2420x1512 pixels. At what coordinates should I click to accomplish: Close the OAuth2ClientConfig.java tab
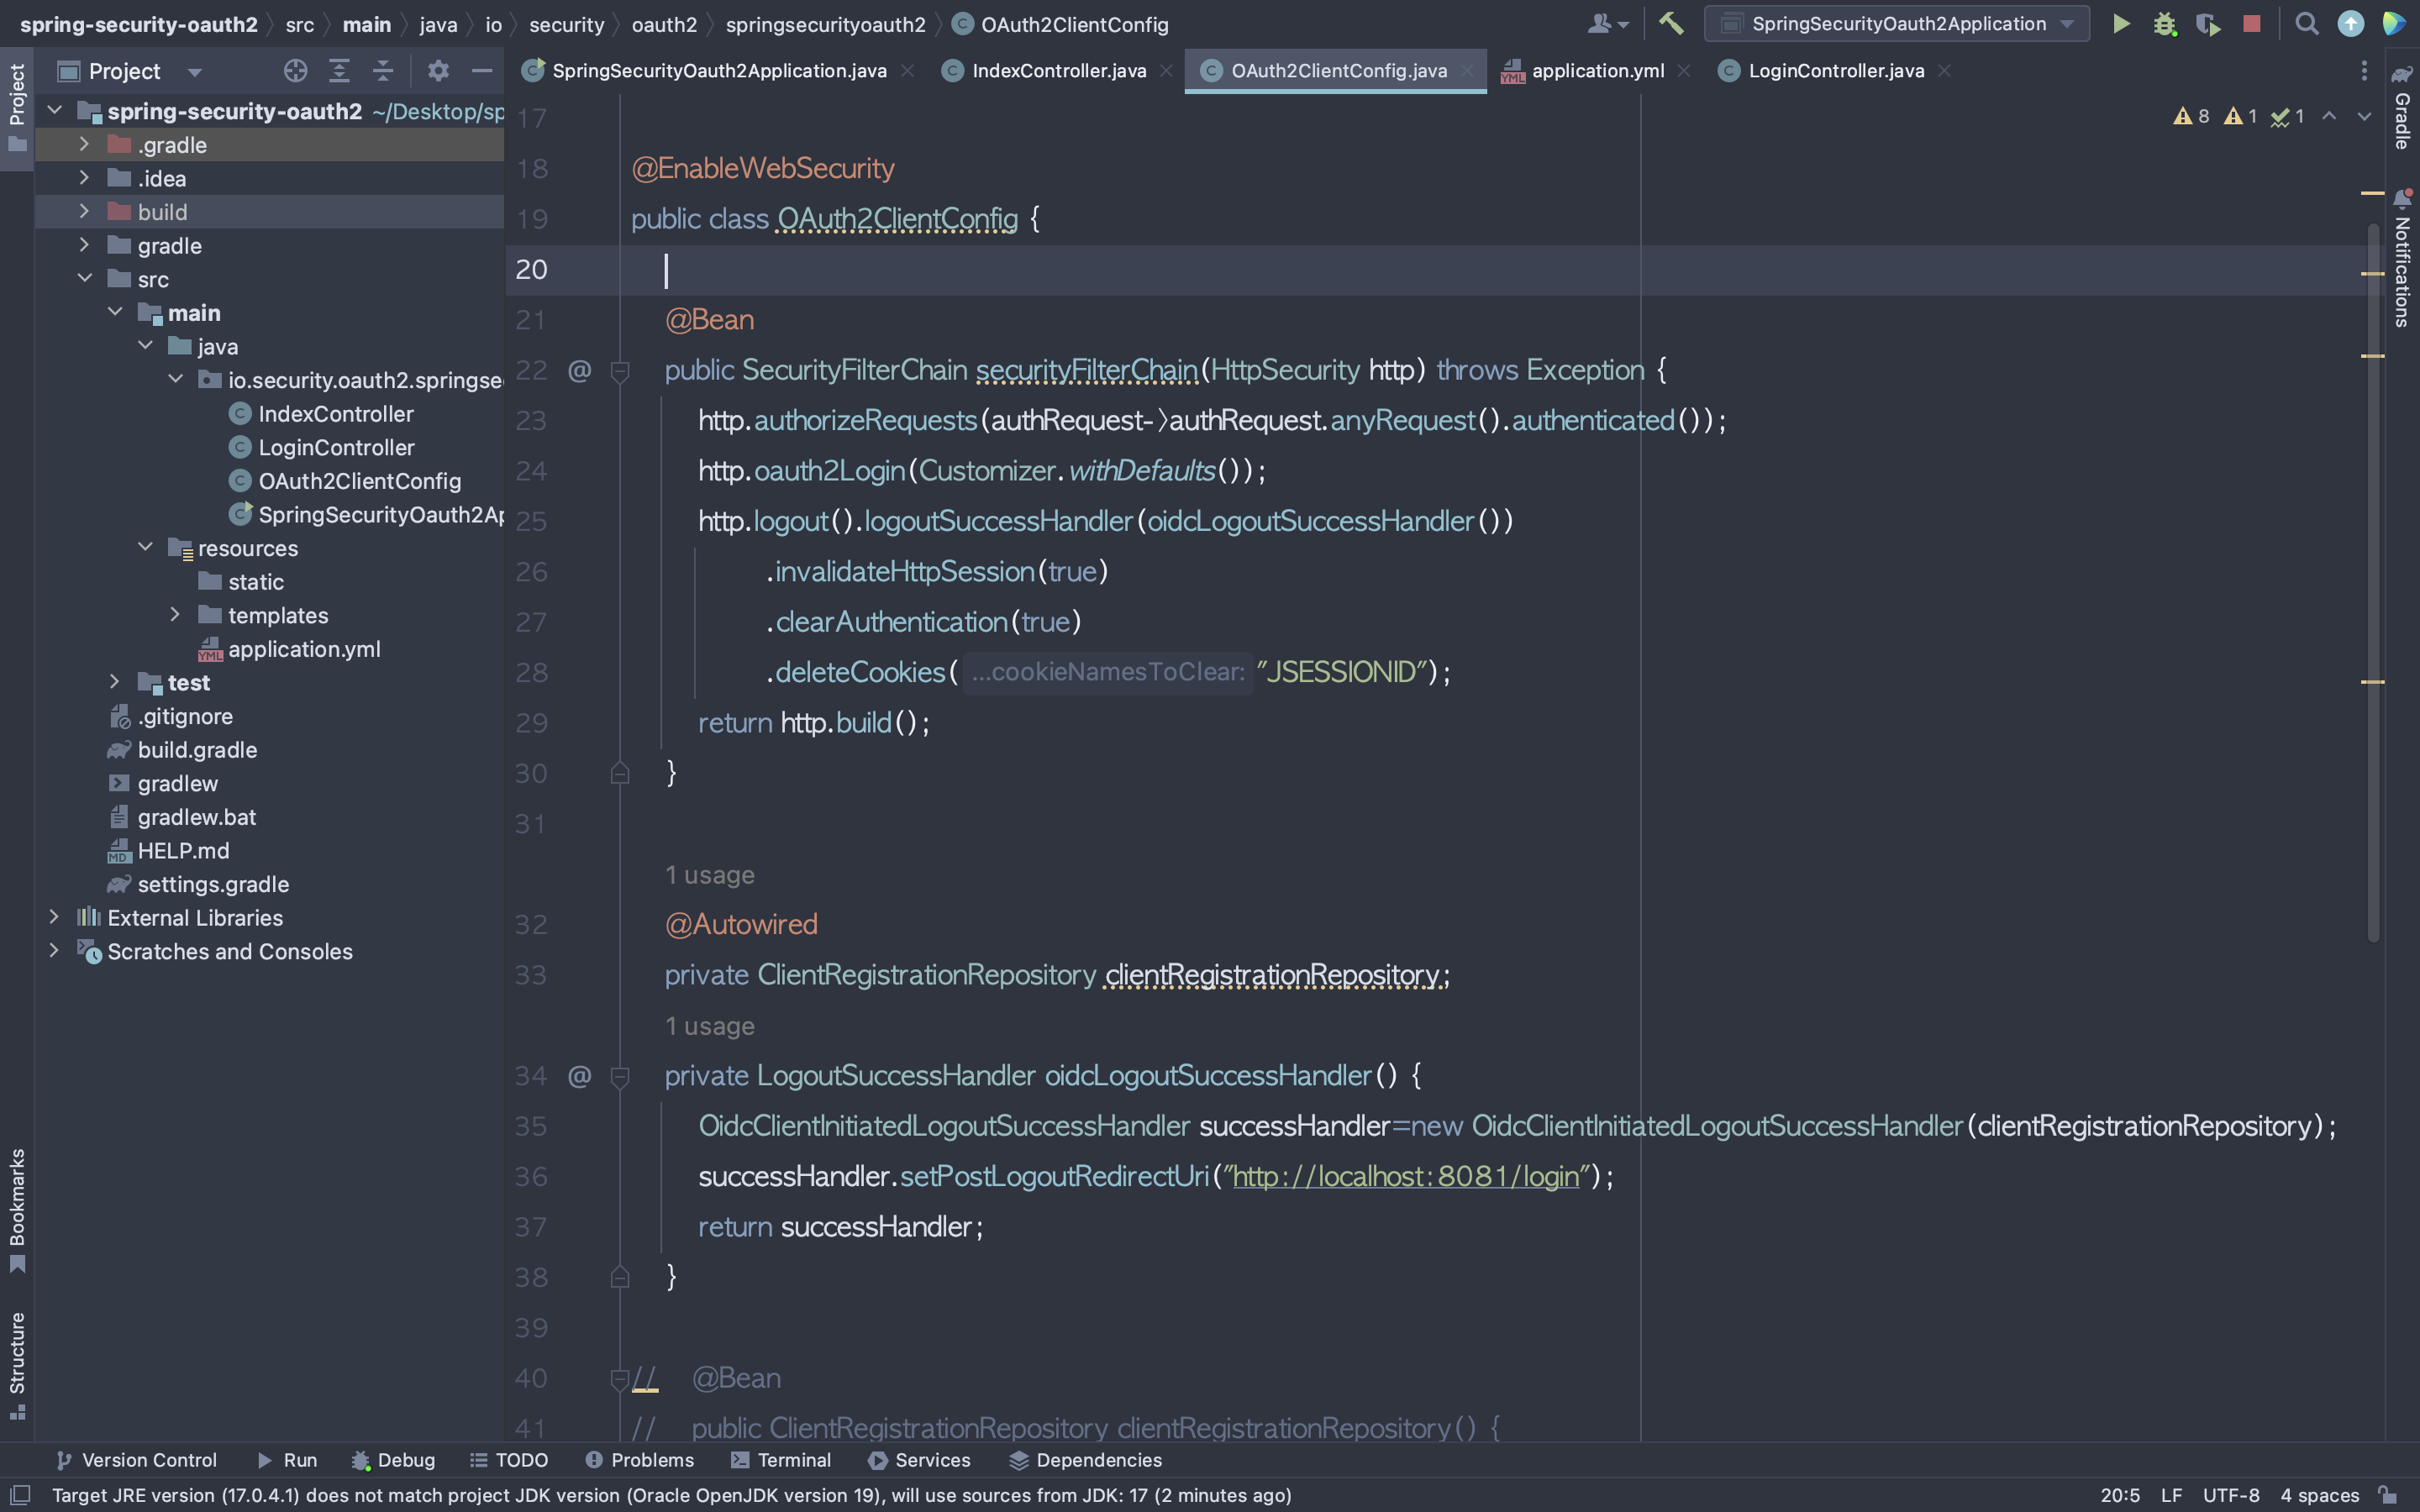(x=1466, y=71)
